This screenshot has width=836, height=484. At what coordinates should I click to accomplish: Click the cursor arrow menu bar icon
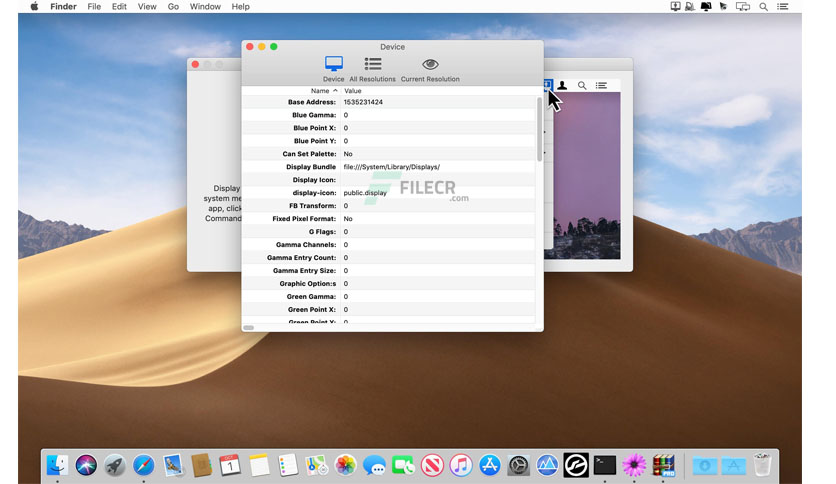point(723,6)
